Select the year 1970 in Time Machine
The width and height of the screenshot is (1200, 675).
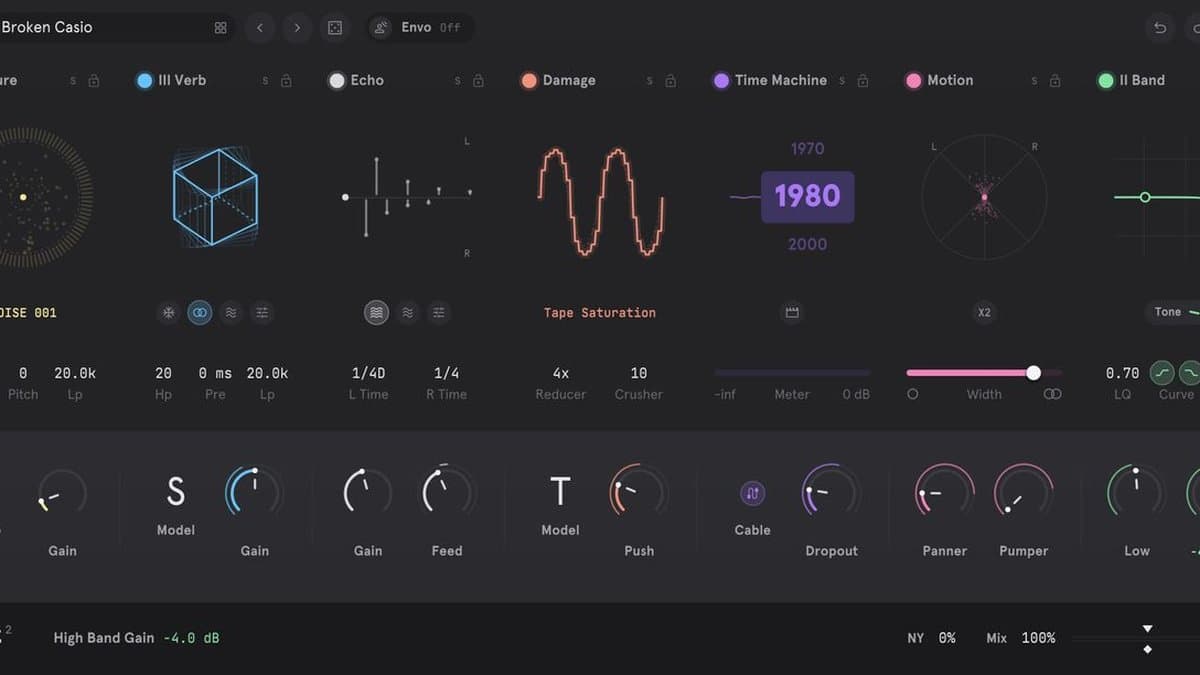pyautogui.click(x=807, y=149)
